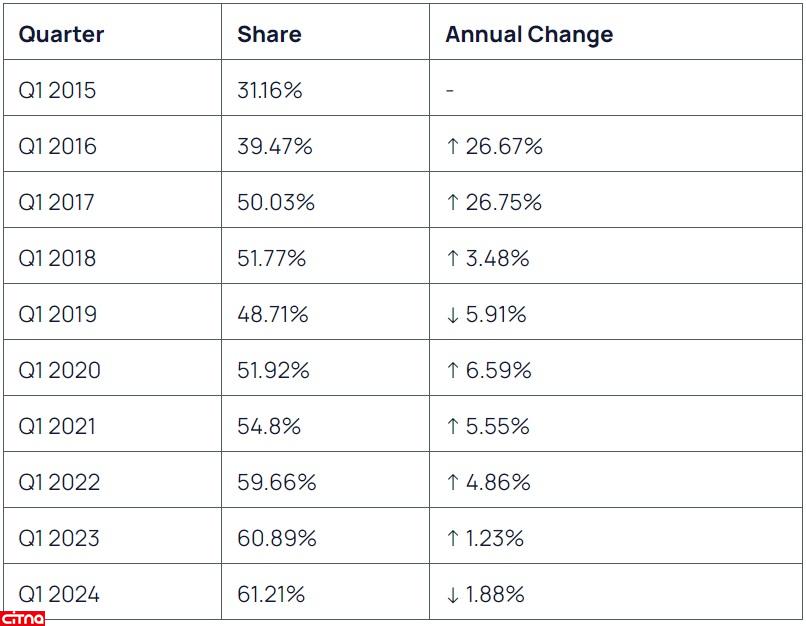The width and height of the screenshot is (806, 626).
Task: Click the up arrow beside 26.67%
Action: (452, 147)
